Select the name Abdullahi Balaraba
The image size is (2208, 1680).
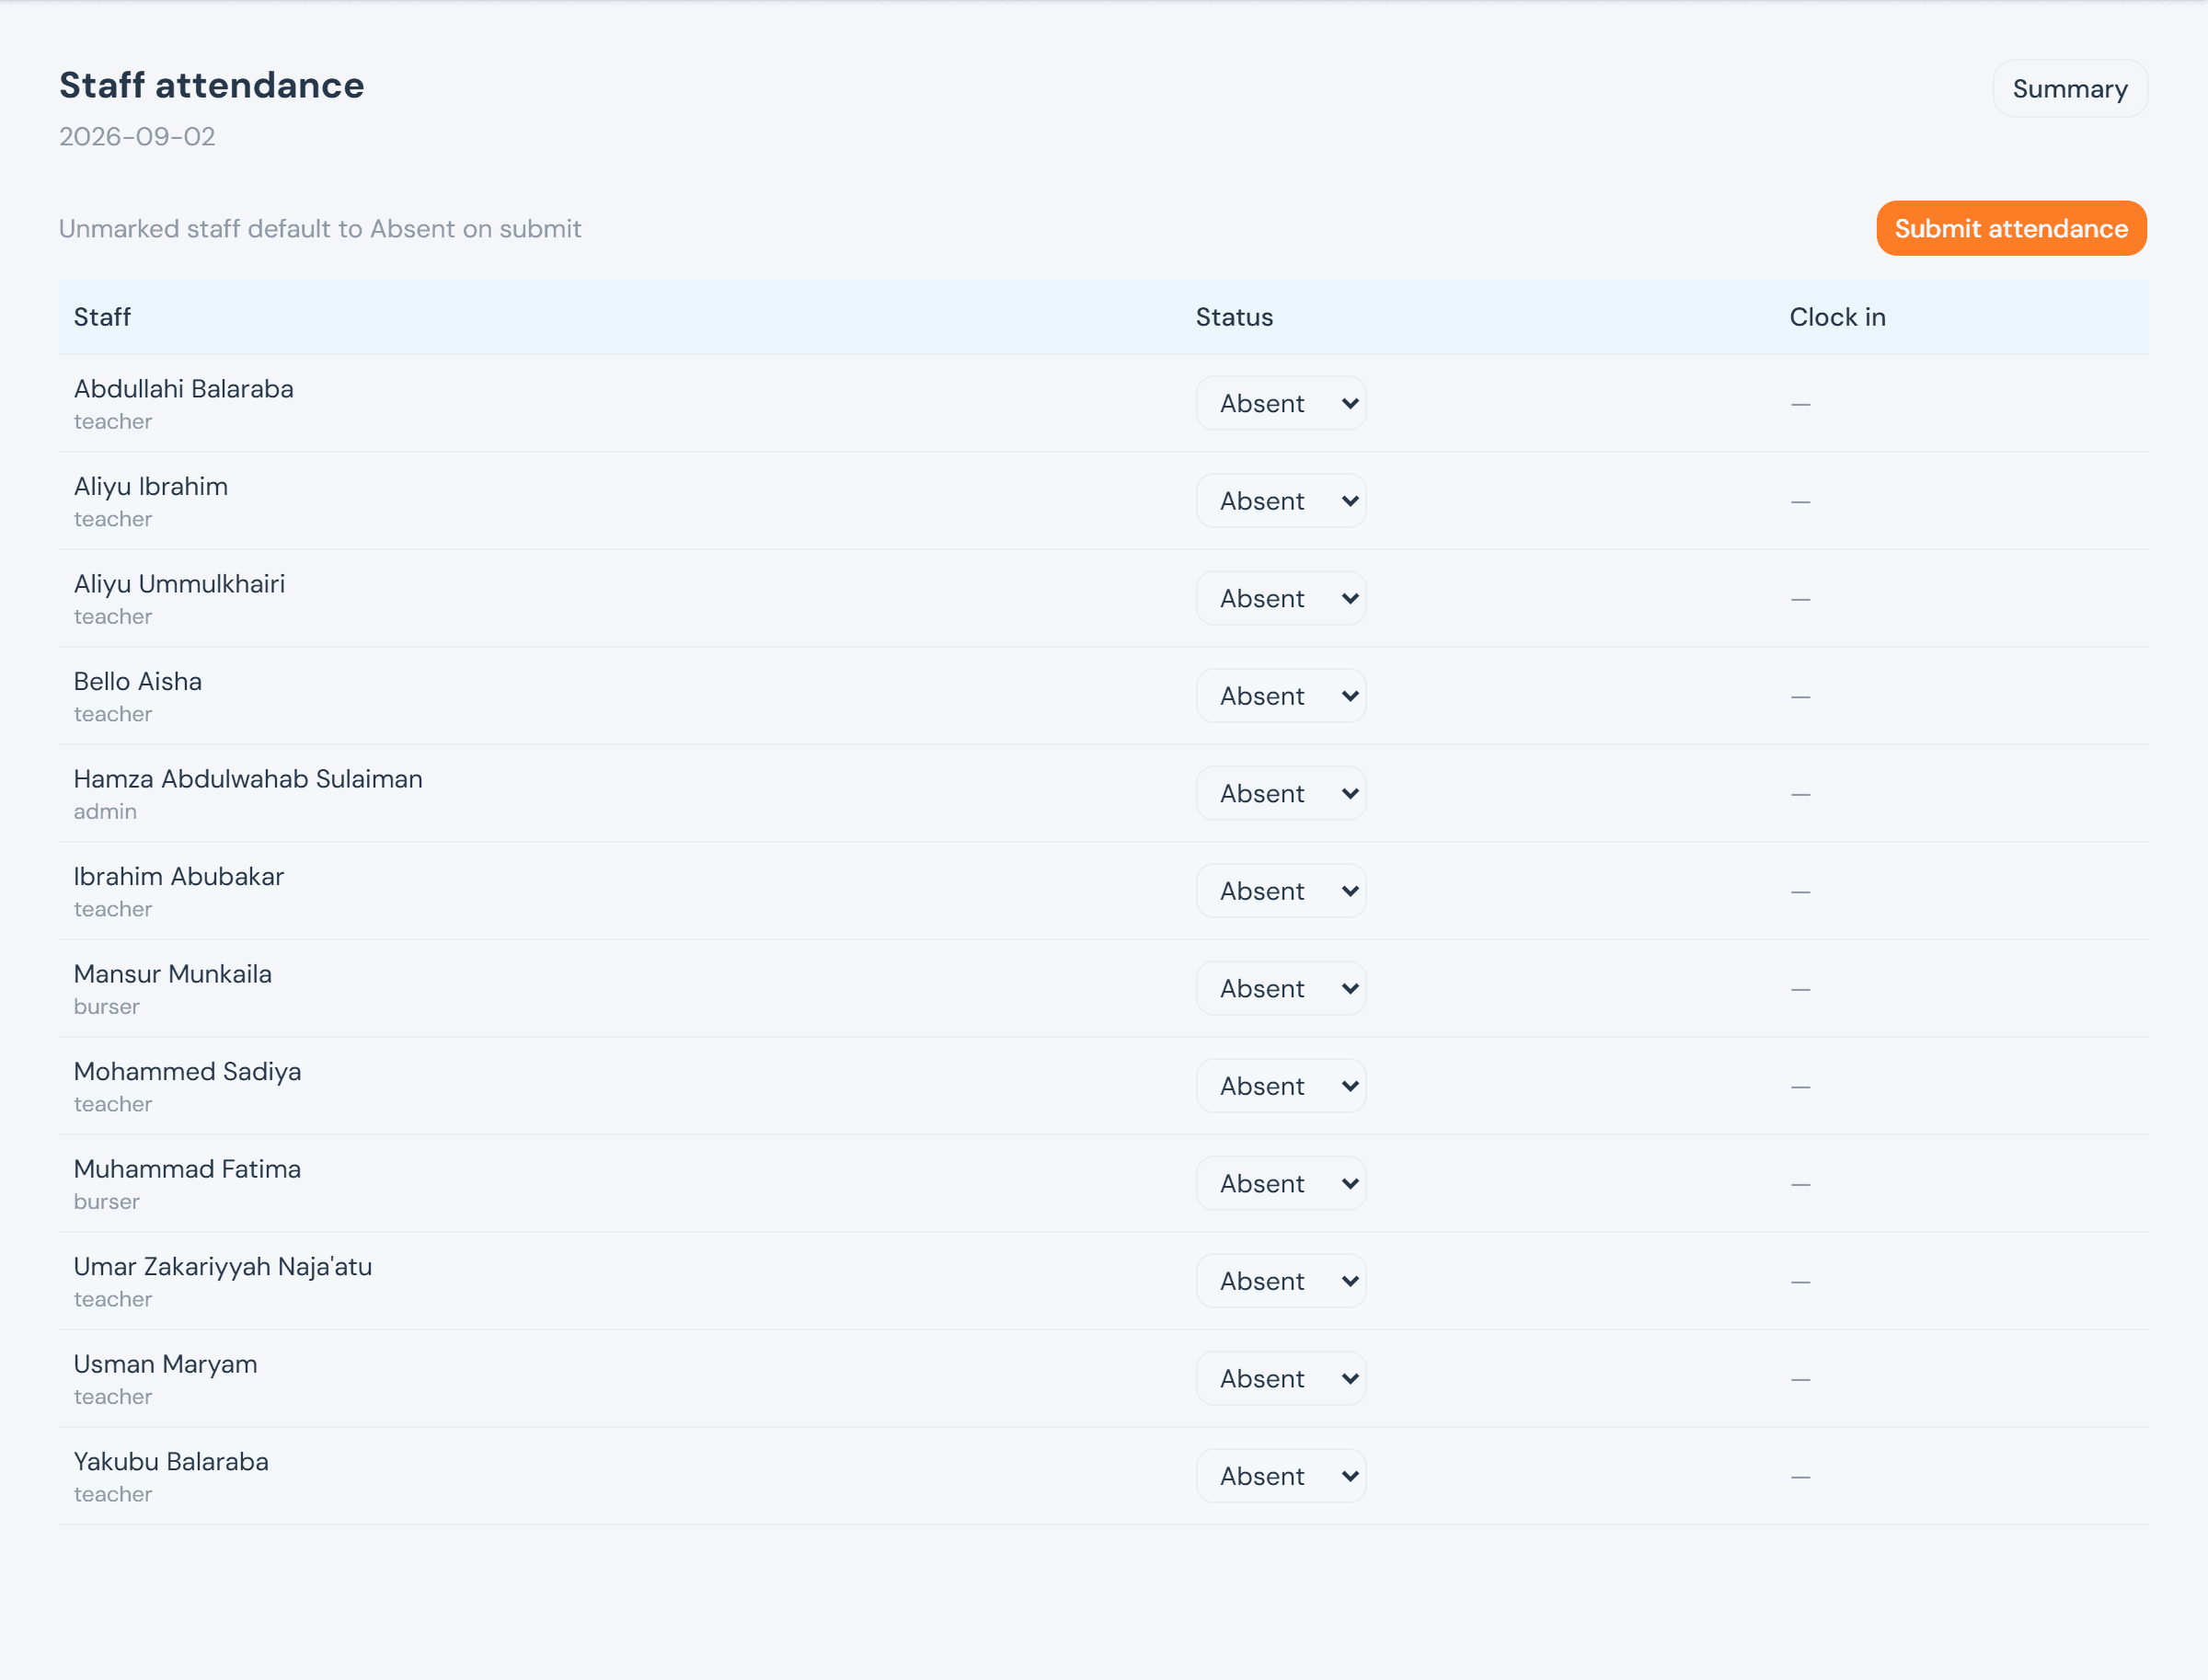click(x=184, y=389)
